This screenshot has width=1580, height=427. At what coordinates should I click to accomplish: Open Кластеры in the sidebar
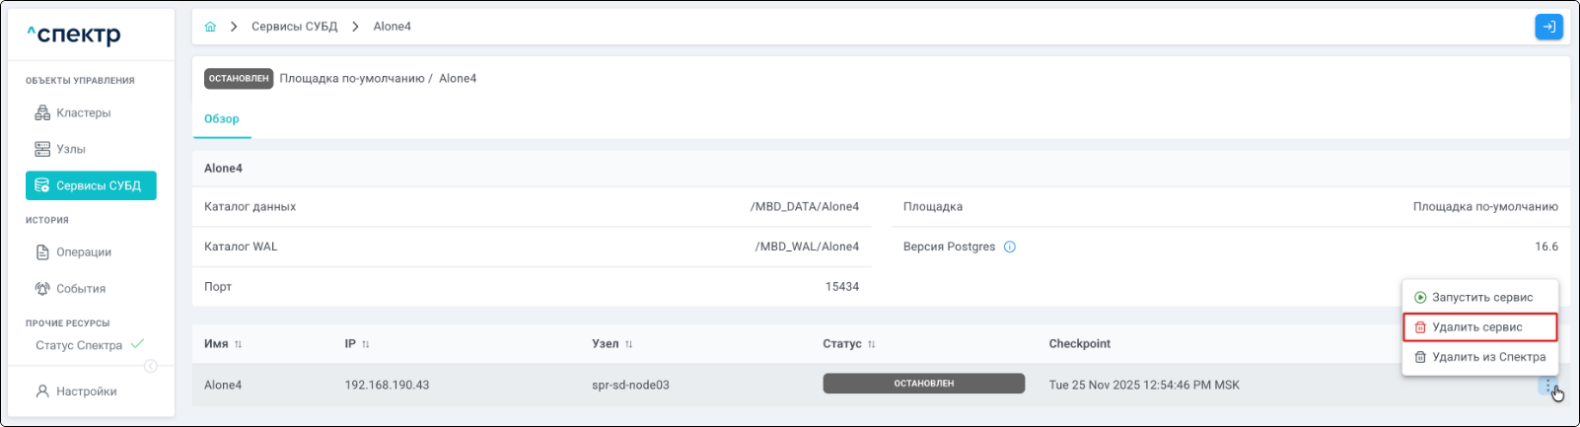point(83,113)
